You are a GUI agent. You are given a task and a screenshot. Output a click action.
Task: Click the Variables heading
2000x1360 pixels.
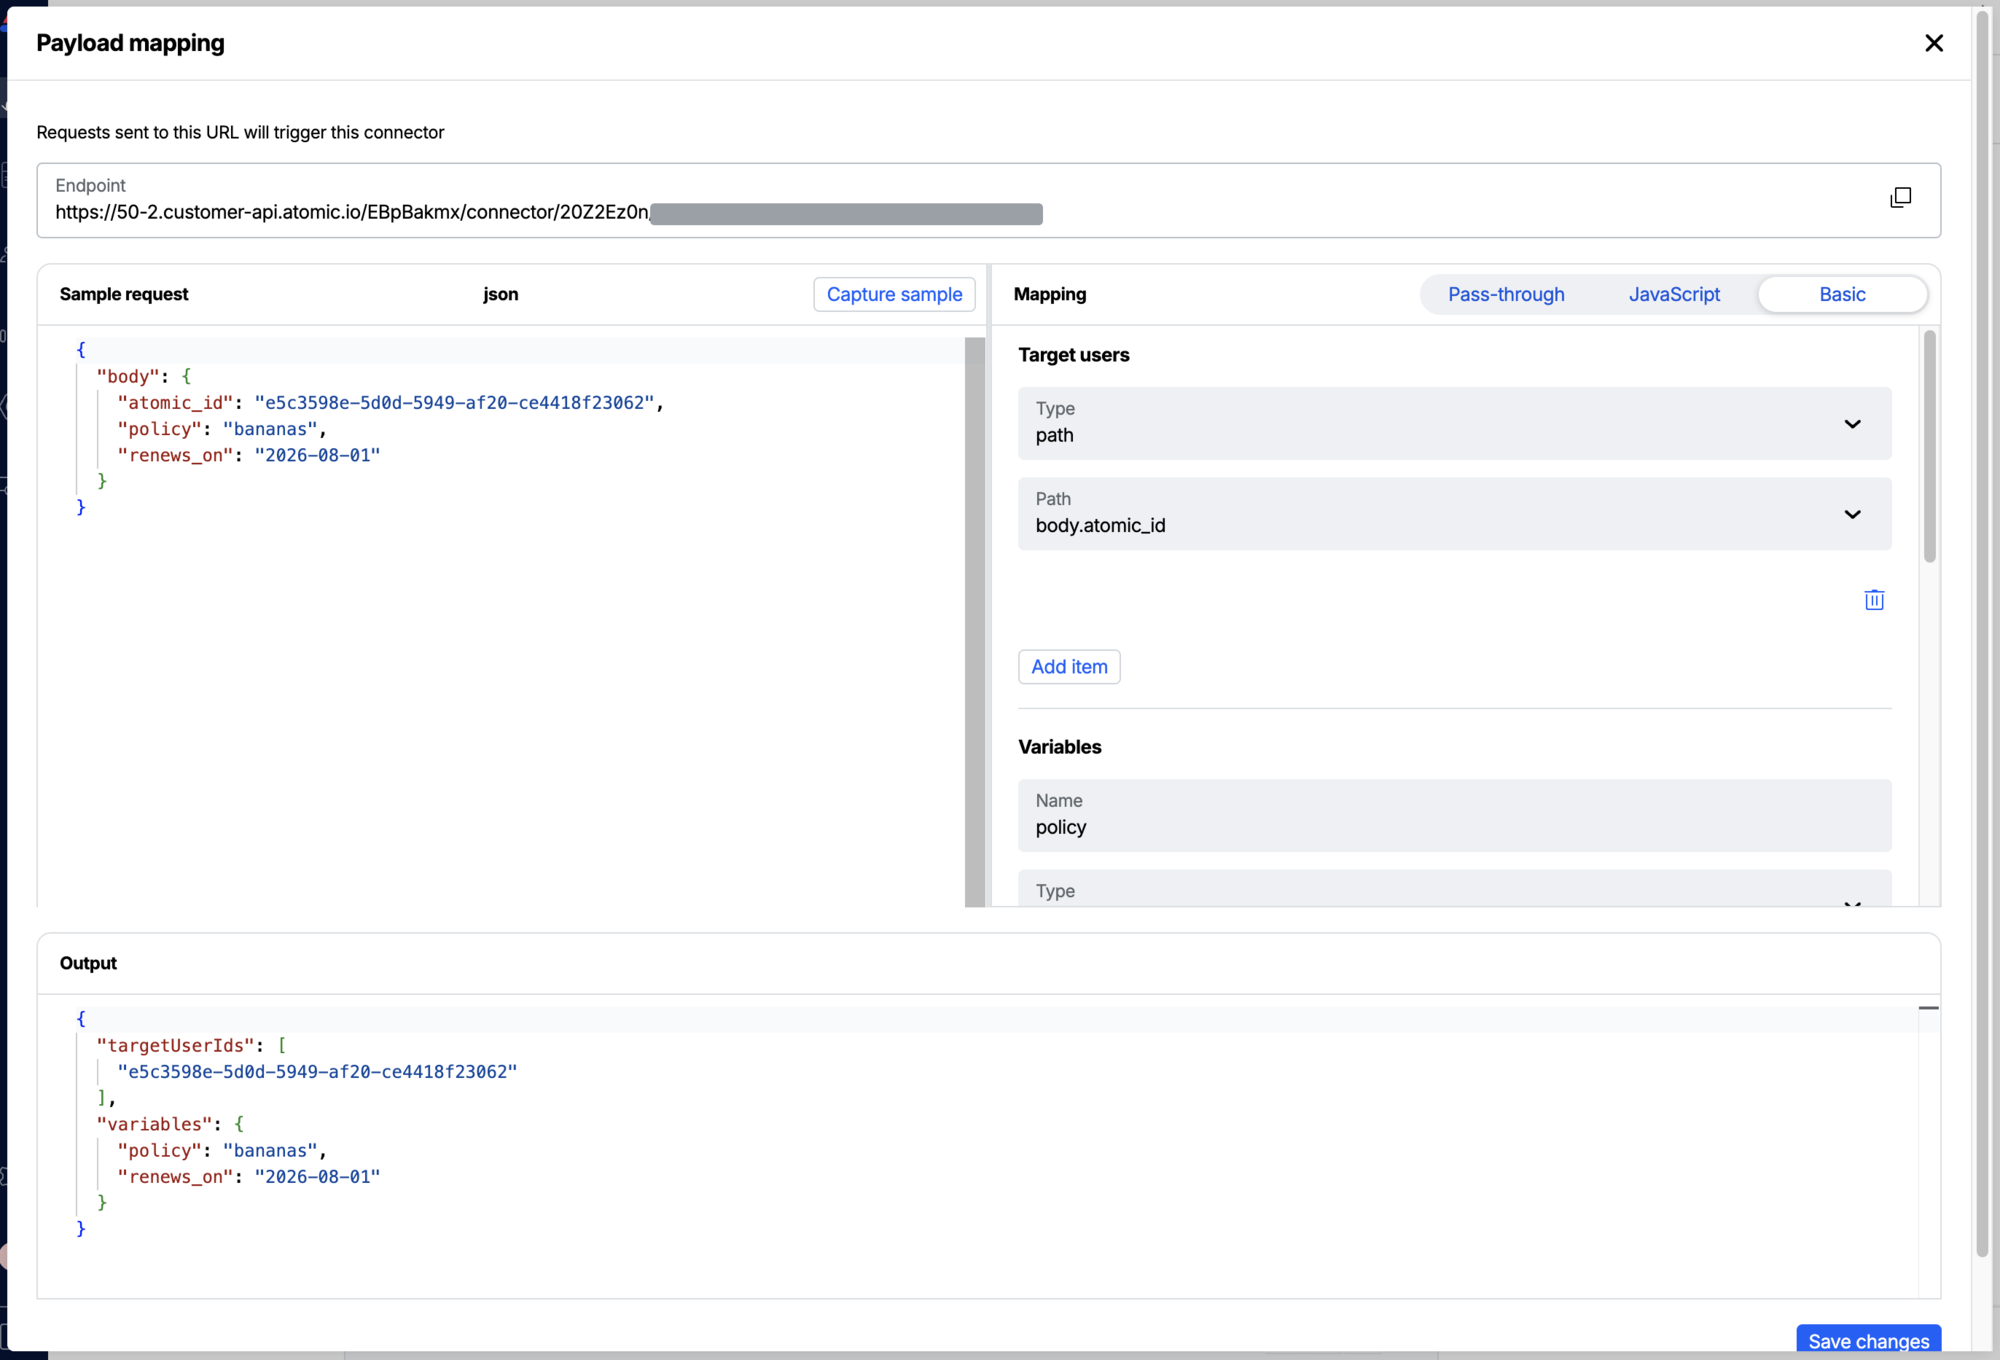click(1059, 747)
